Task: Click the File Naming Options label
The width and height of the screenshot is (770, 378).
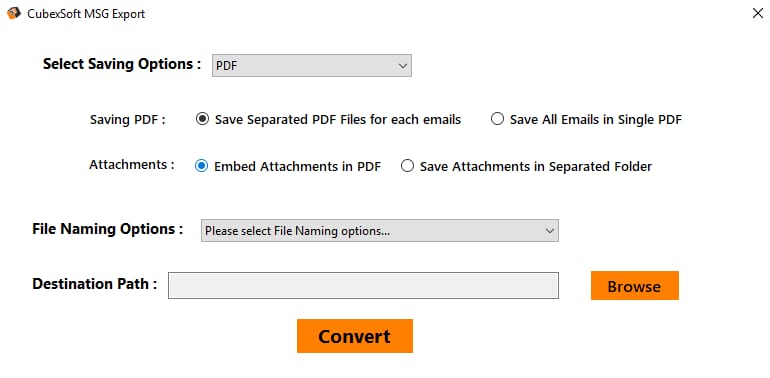Action: coord(108,229)
